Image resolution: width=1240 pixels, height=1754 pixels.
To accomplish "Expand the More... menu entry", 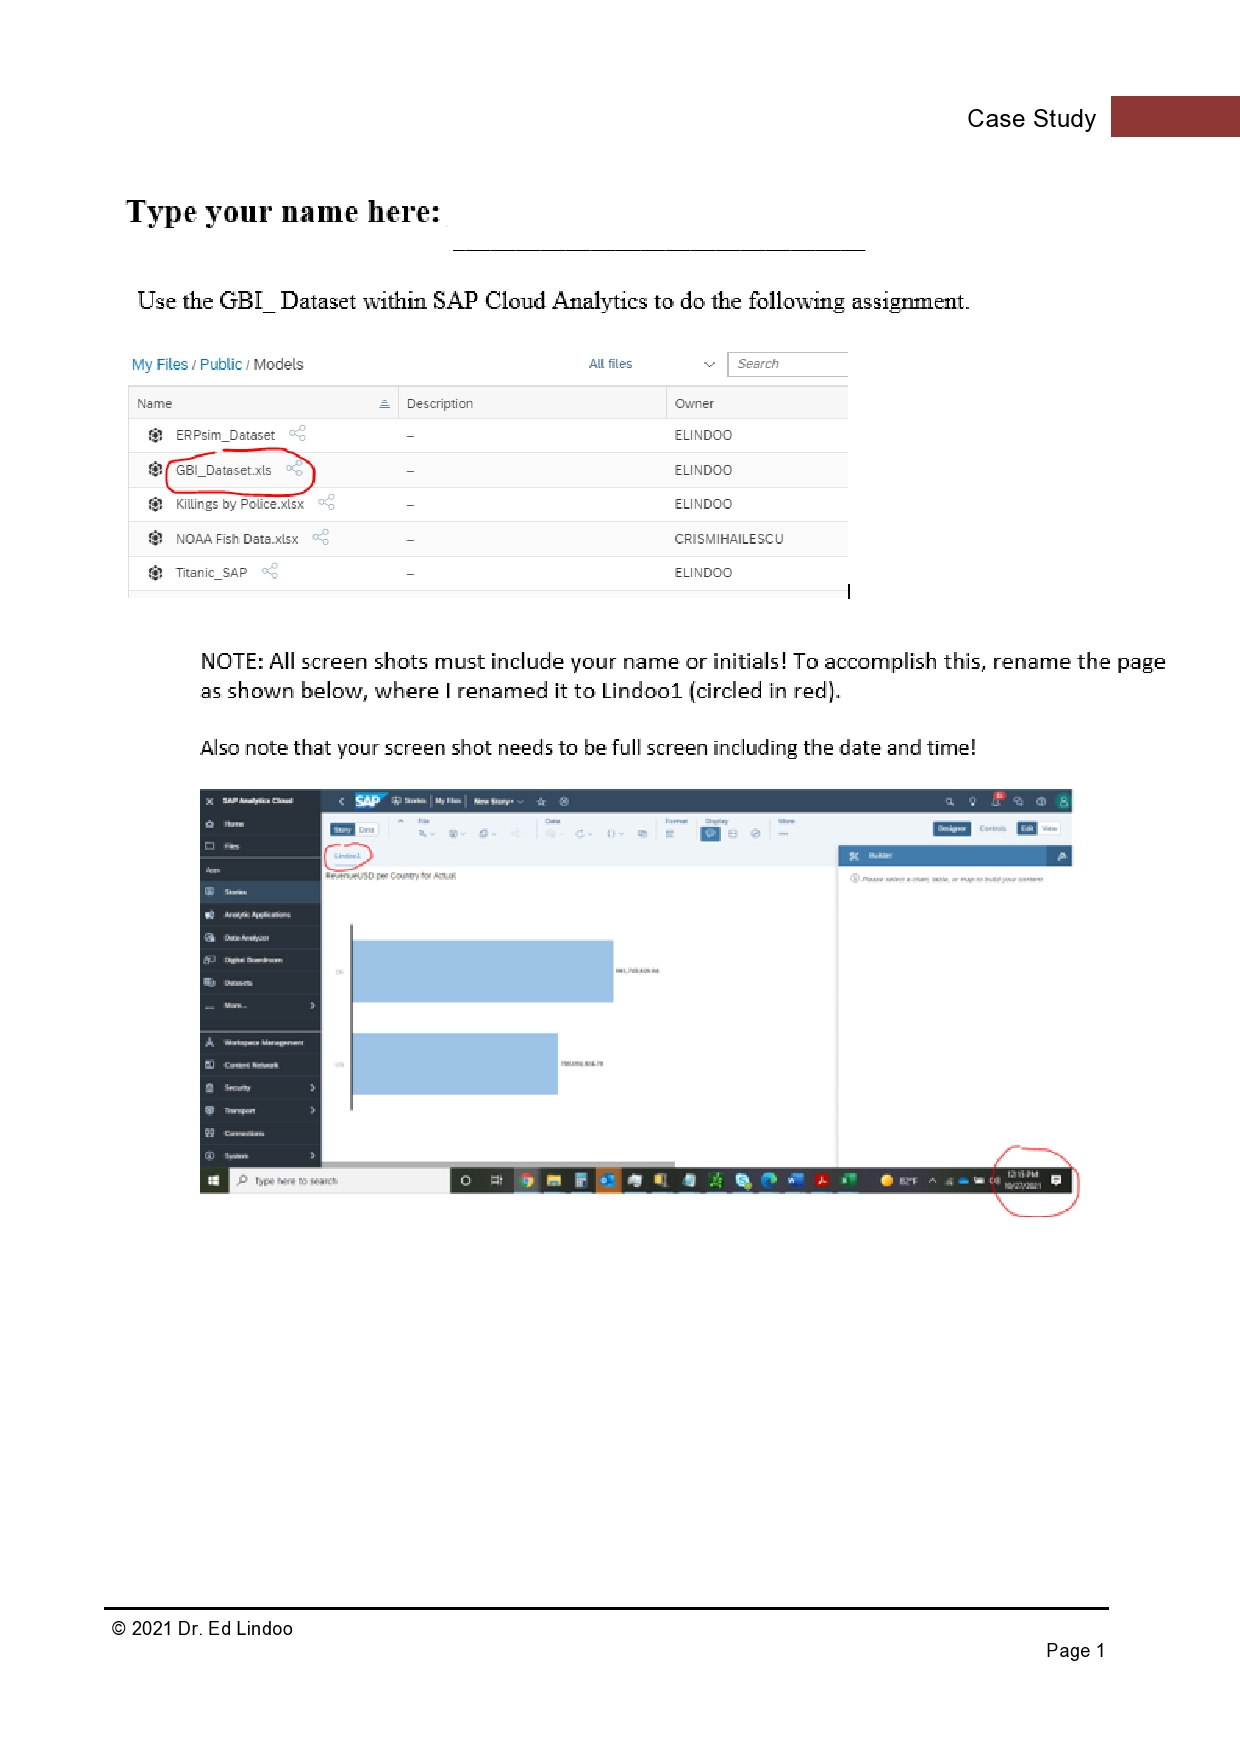I will [260, 1005].
